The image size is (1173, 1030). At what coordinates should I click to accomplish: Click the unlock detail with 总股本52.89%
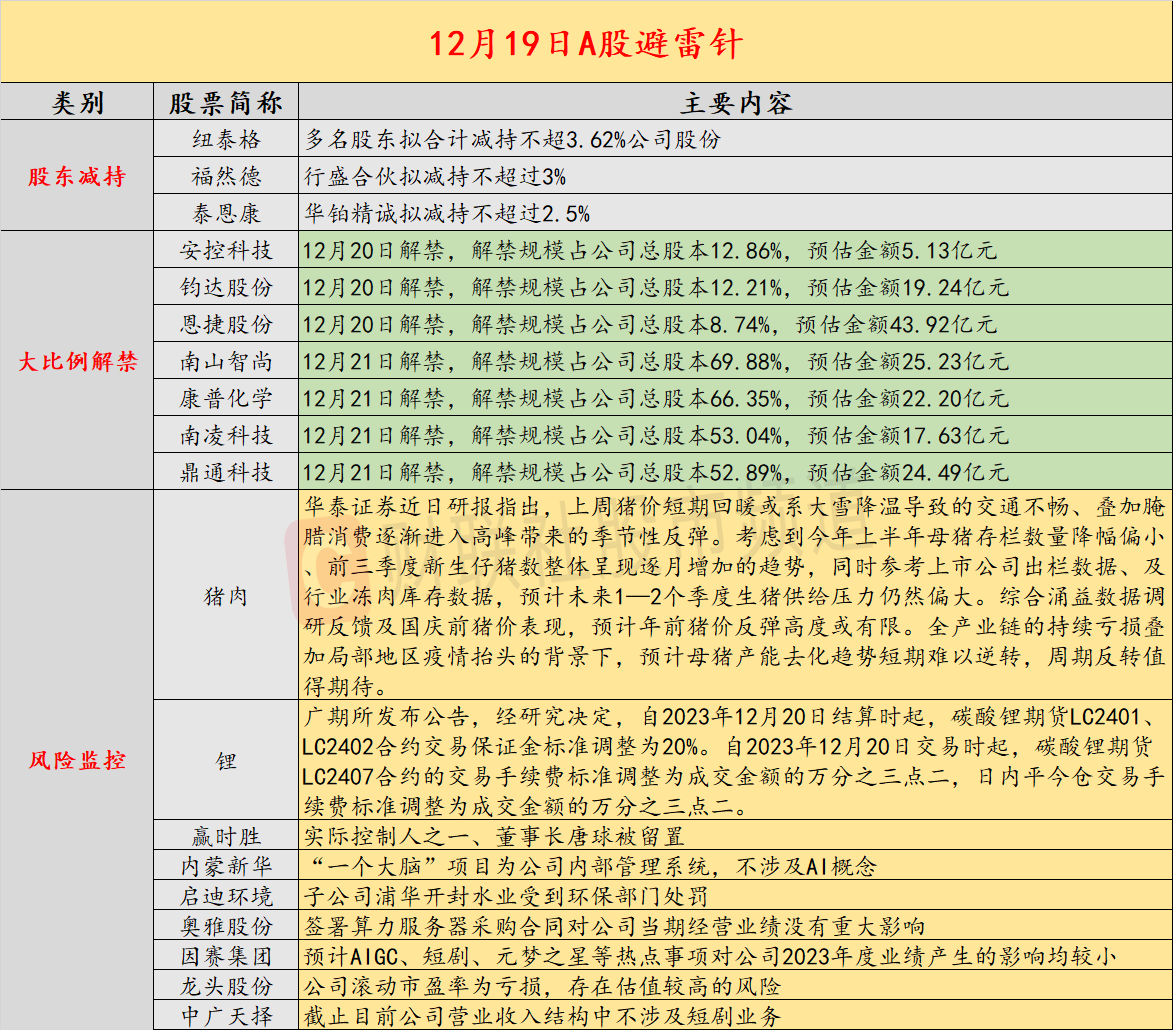click(x=655, y=472)
